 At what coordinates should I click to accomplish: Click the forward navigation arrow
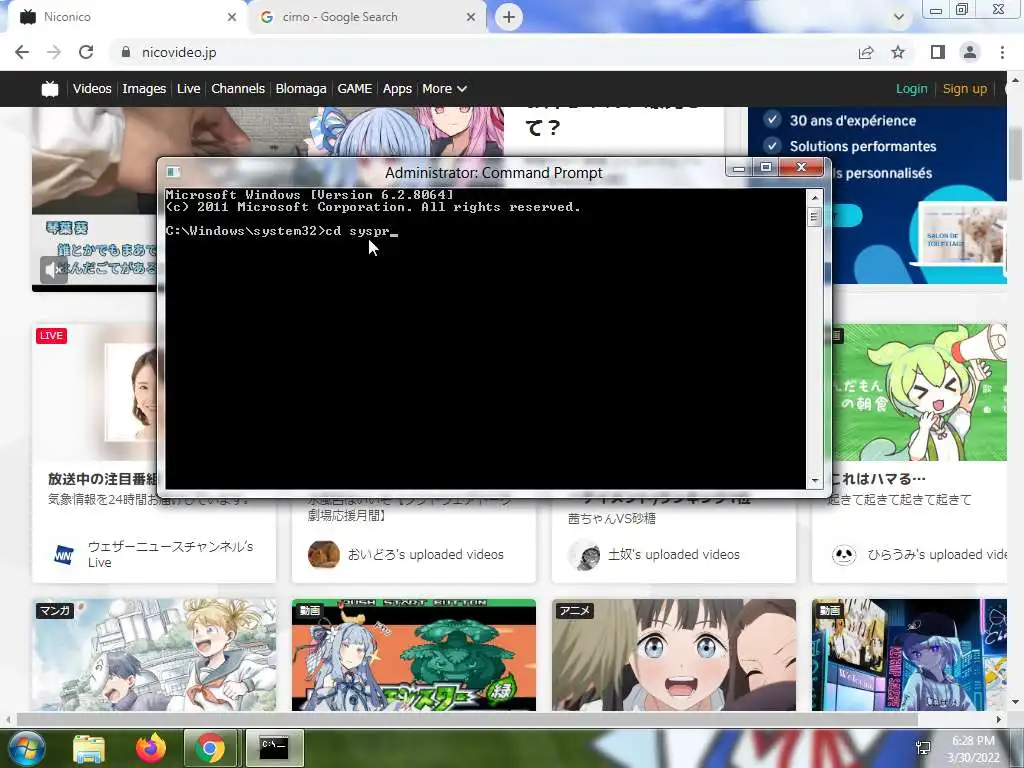tap(54, 52)
